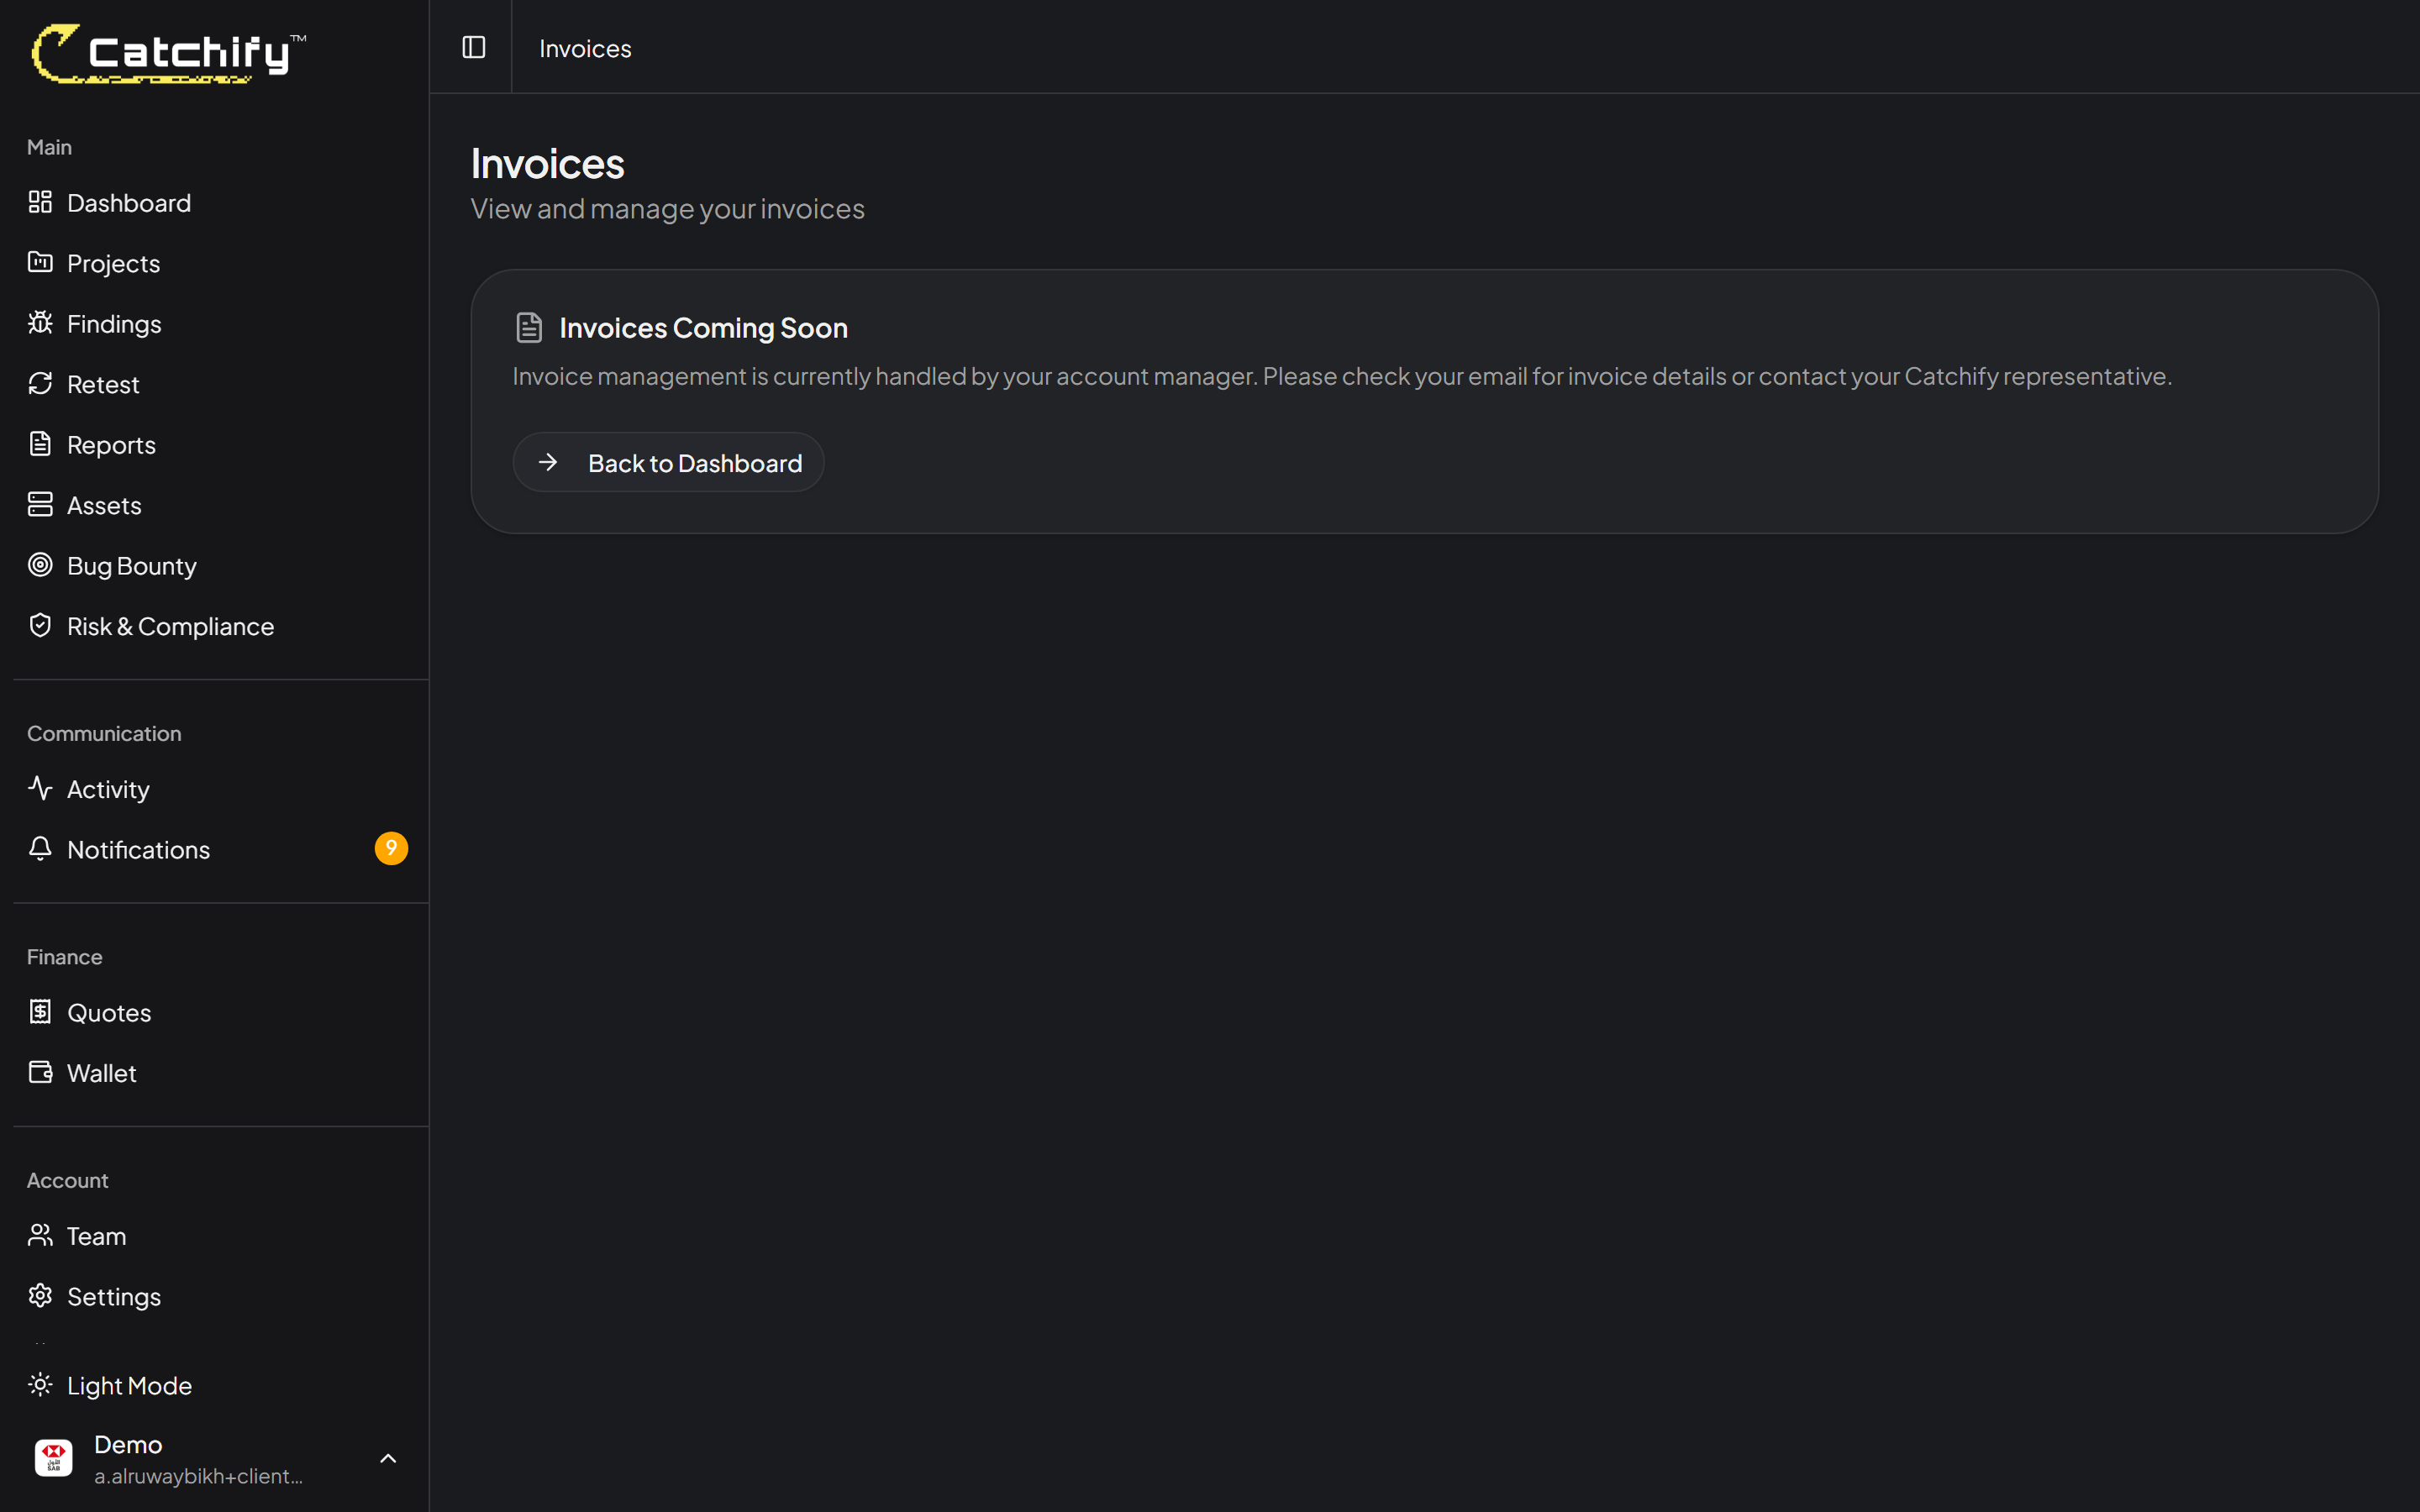Click the Demo profile avatar
Image resolution: width=2420 pixels, height=1512 pixels.
tap(53, 1457)
